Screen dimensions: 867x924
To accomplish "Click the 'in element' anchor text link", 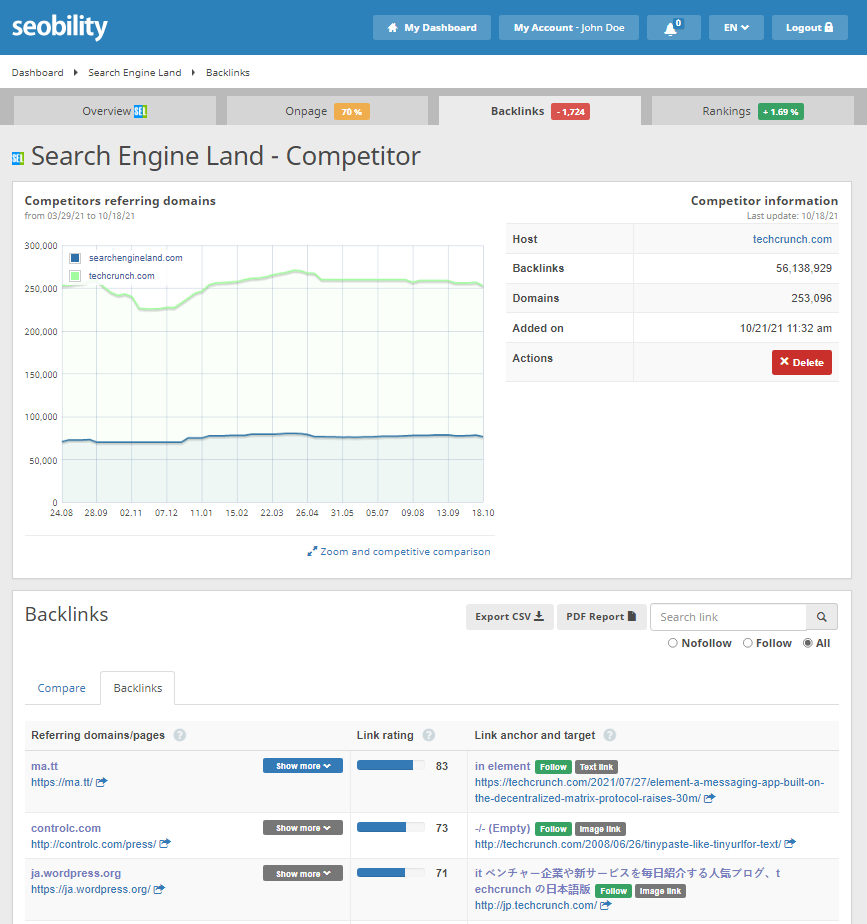I will [x=503, y=766].
